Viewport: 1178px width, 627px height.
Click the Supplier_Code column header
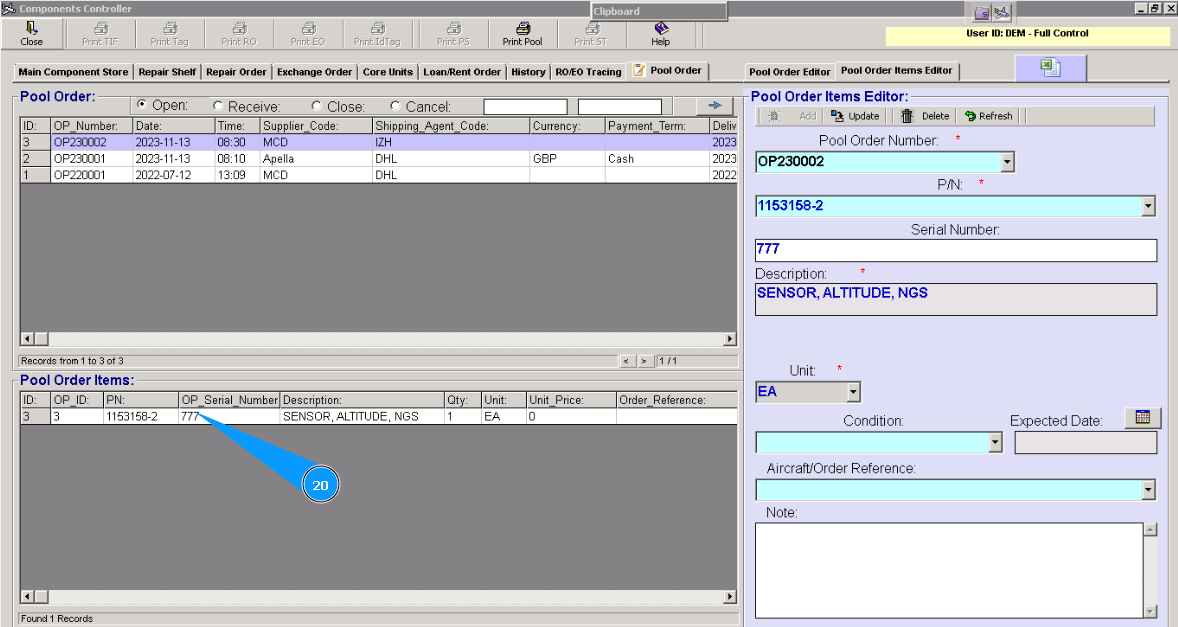(316, 126)
